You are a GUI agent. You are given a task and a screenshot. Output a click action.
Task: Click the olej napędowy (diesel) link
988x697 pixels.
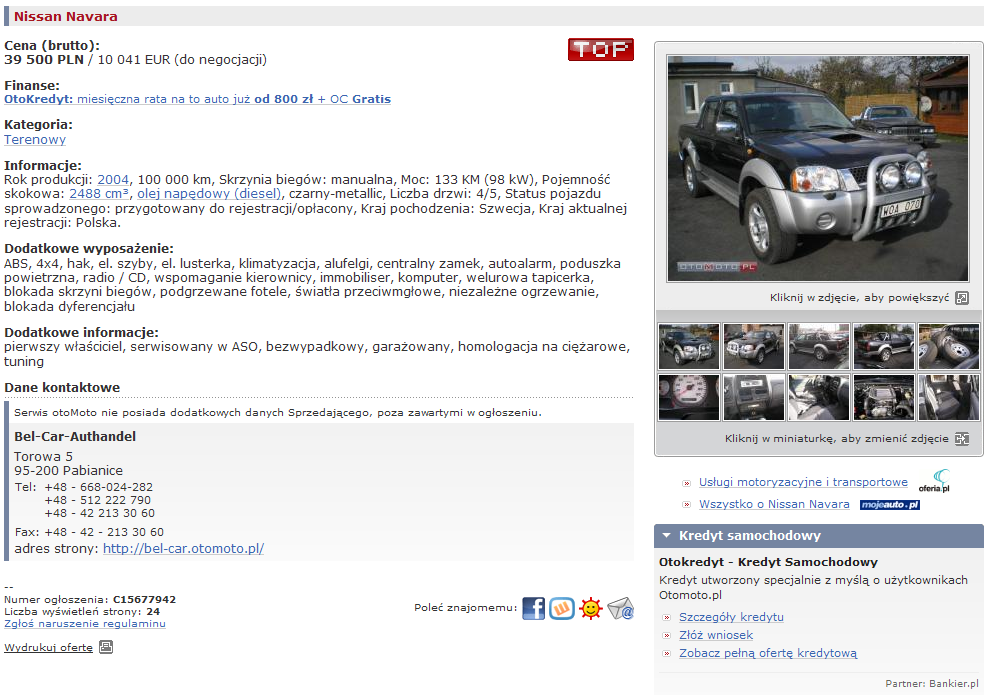point(209,193)
